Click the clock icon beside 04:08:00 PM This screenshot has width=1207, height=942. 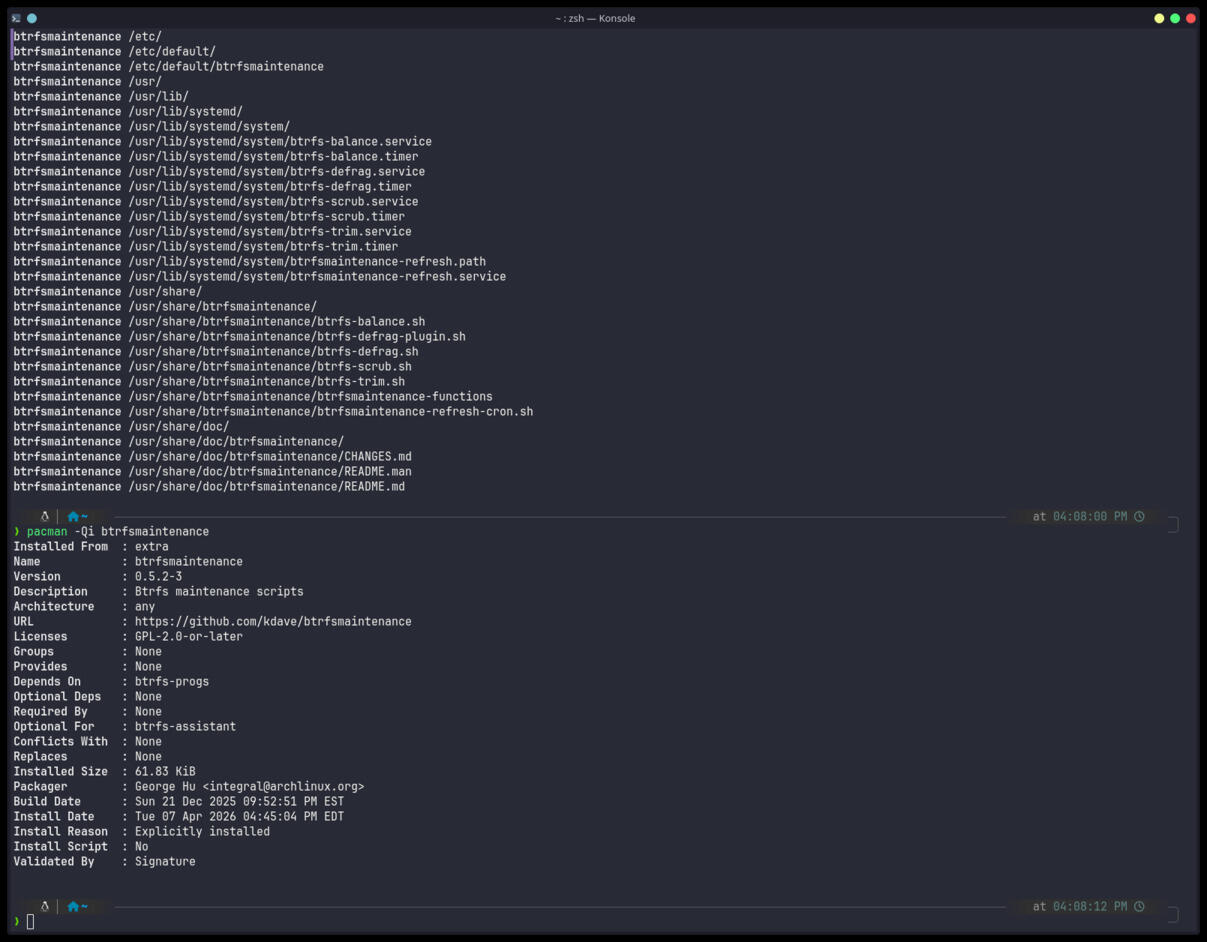[1139, 516]
